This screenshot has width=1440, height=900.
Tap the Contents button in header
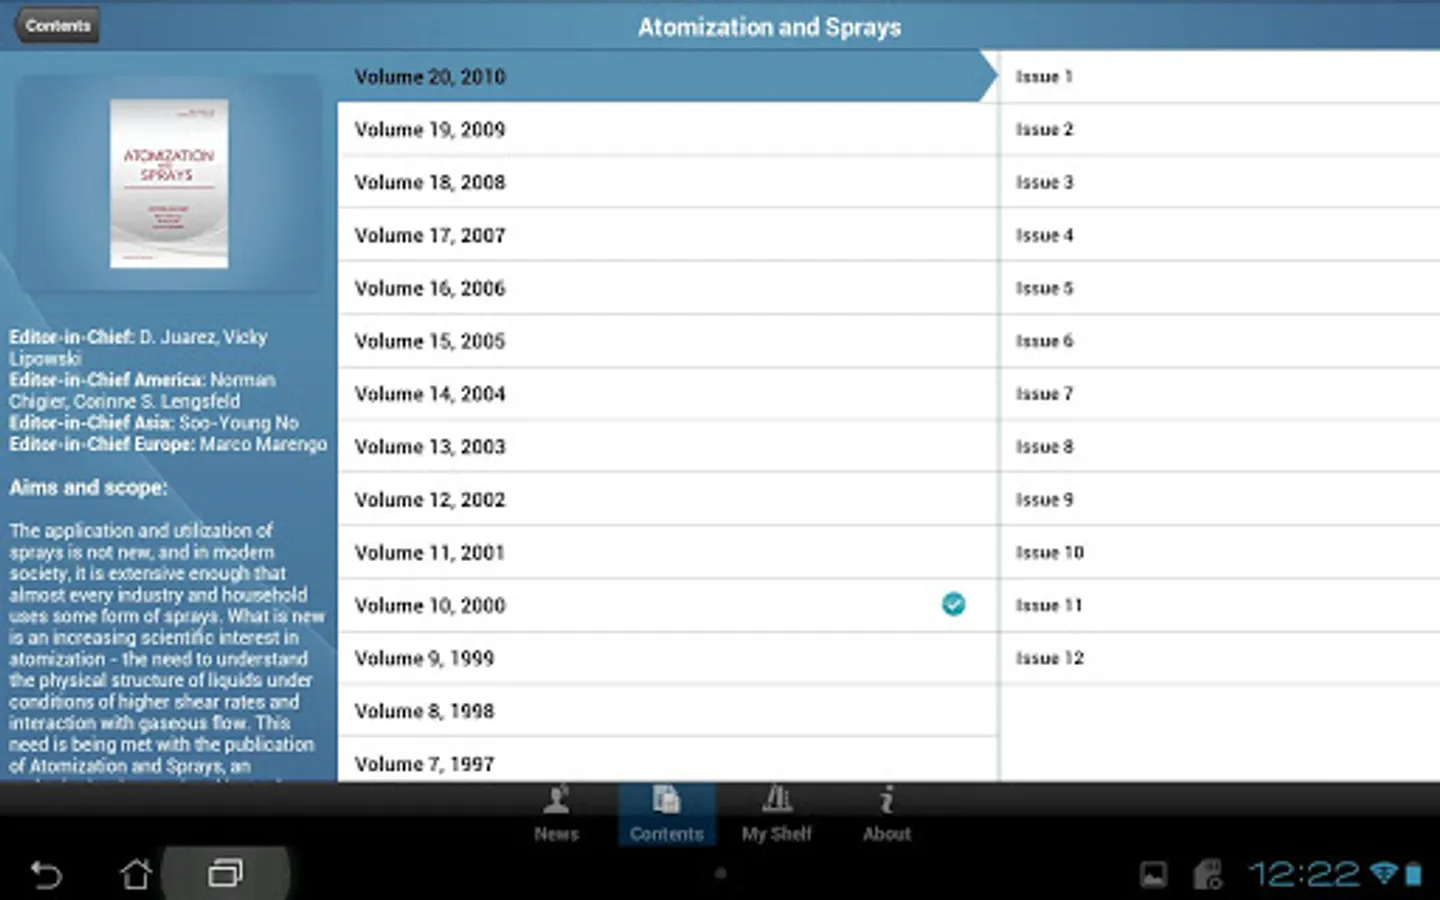[x=57, y=26]
